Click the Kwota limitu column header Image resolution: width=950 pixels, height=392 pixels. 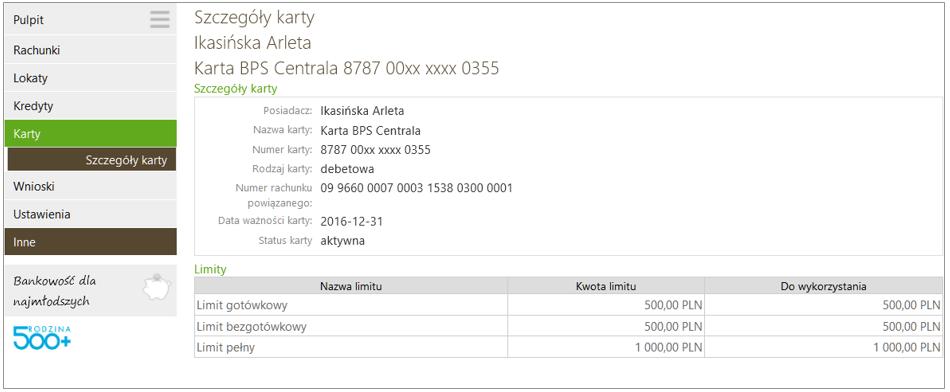tap(606, 286)
